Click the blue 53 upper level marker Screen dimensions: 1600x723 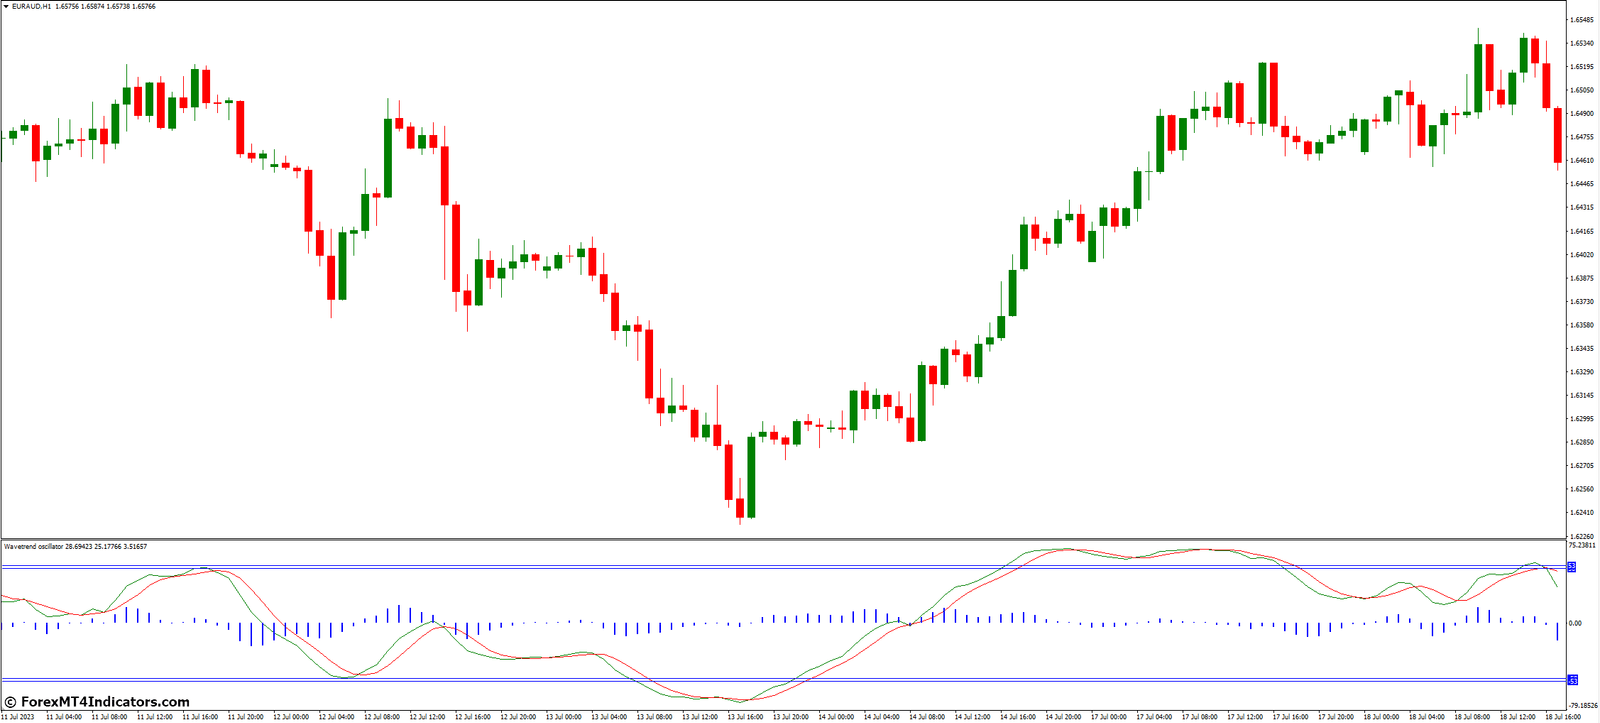(x=1572, y=567)
